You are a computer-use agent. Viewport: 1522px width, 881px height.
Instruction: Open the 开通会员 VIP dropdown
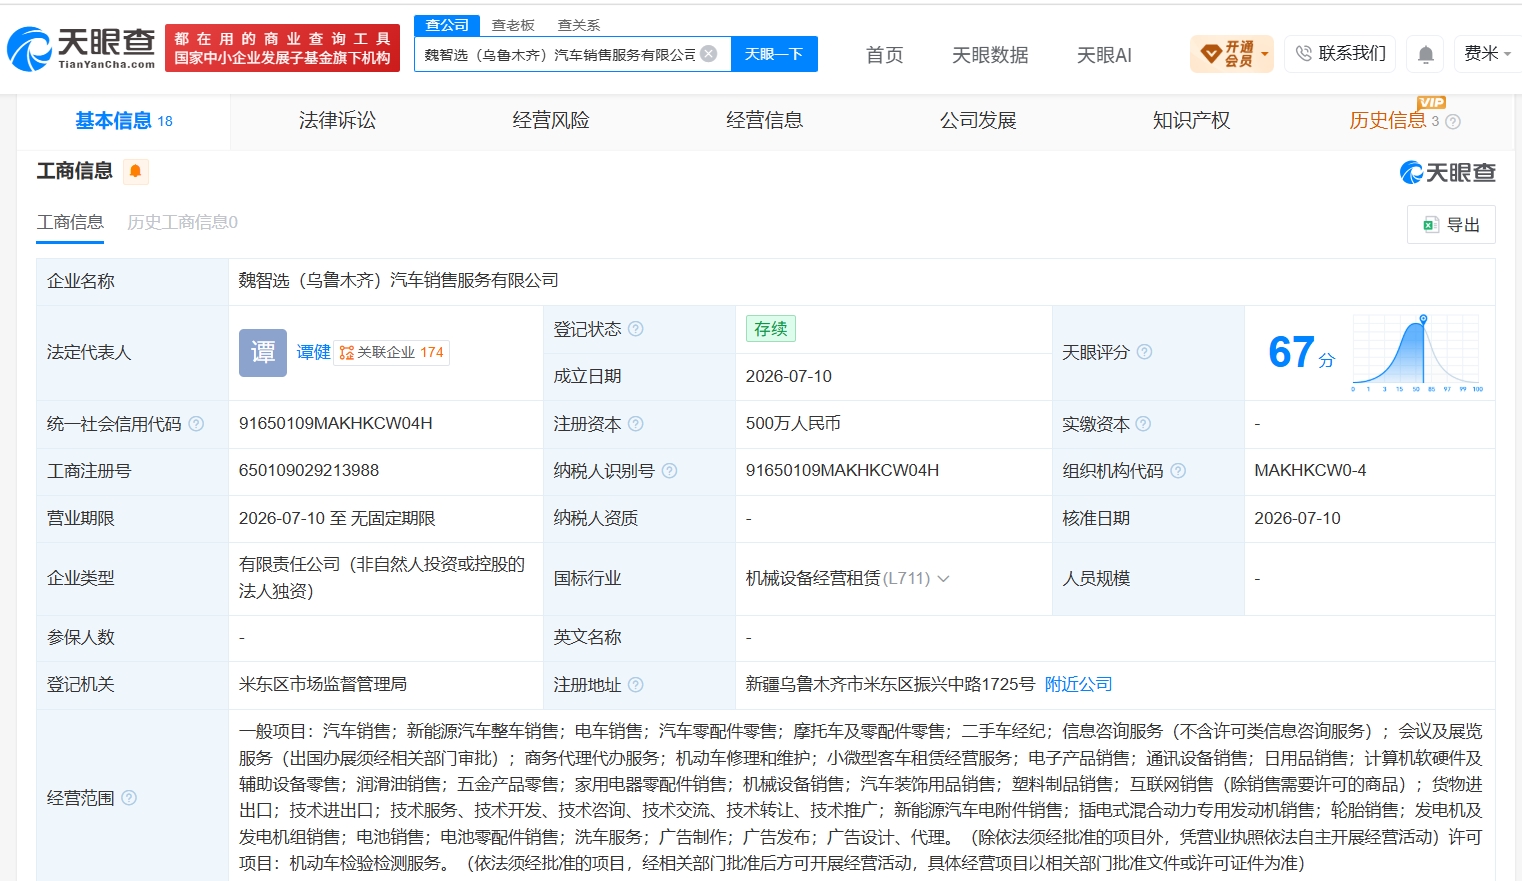(x=1232, y=54)
